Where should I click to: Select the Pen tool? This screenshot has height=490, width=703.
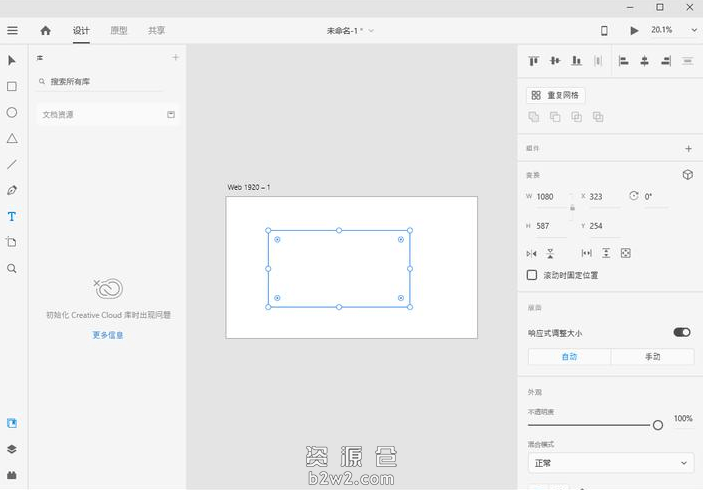12,190
